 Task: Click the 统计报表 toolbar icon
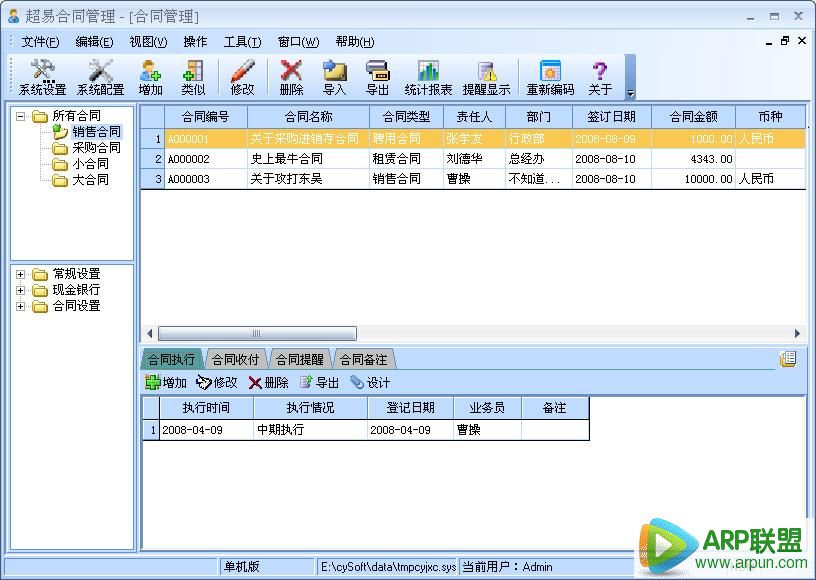coord(429,75)
